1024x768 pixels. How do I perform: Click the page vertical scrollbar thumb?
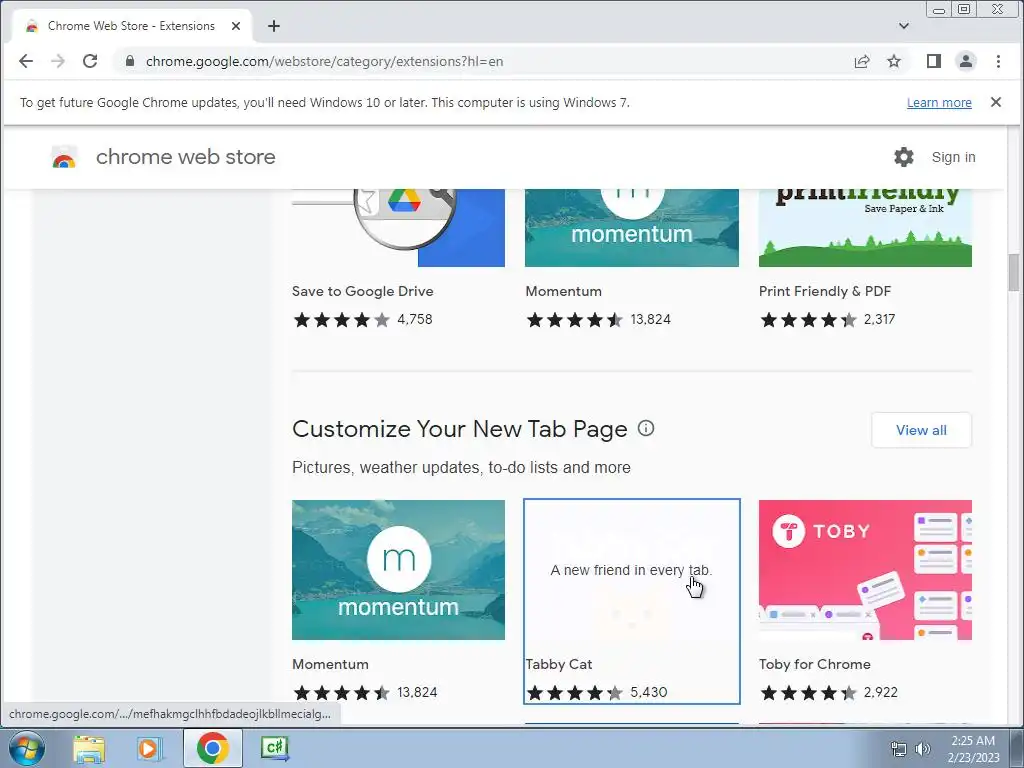pyautogui.click(x=1014, y=272)
